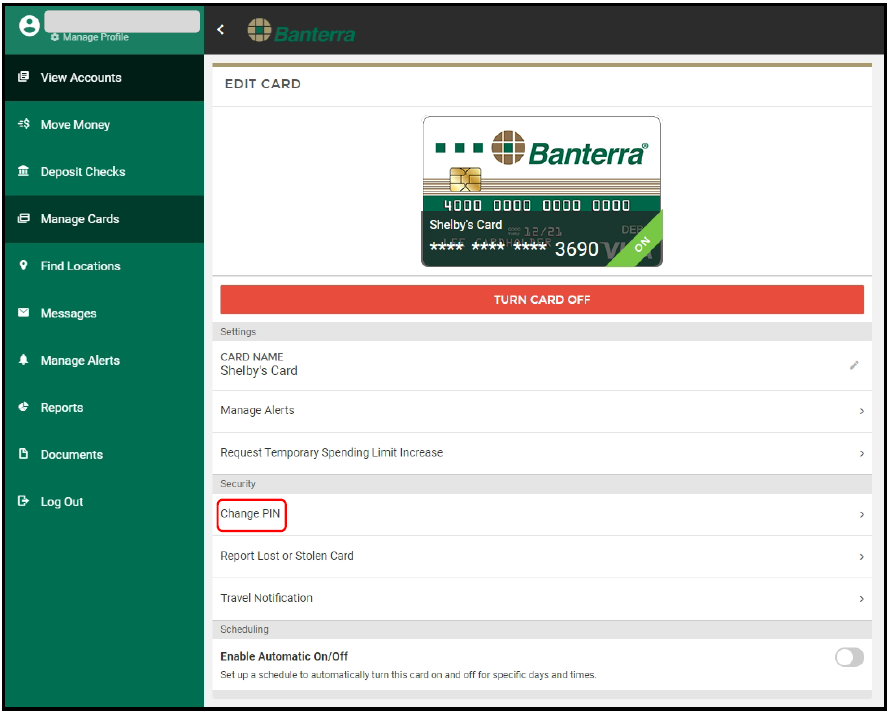Select Manage Cards in the sidebar
The width and height of the screenshot is (892, 715).
[x=80, y=219]
